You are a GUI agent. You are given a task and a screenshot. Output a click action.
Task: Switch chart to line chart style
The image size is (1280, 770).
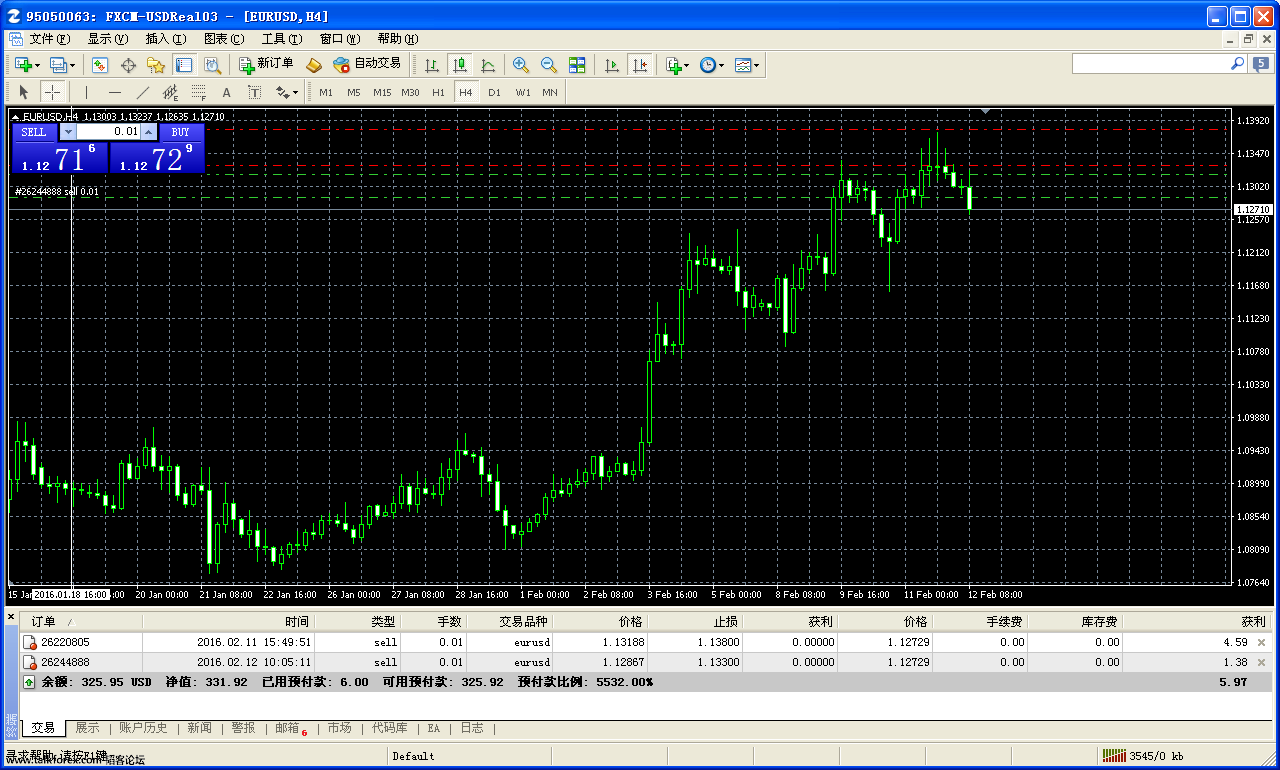pyautogui.click(x=488, y=65)
